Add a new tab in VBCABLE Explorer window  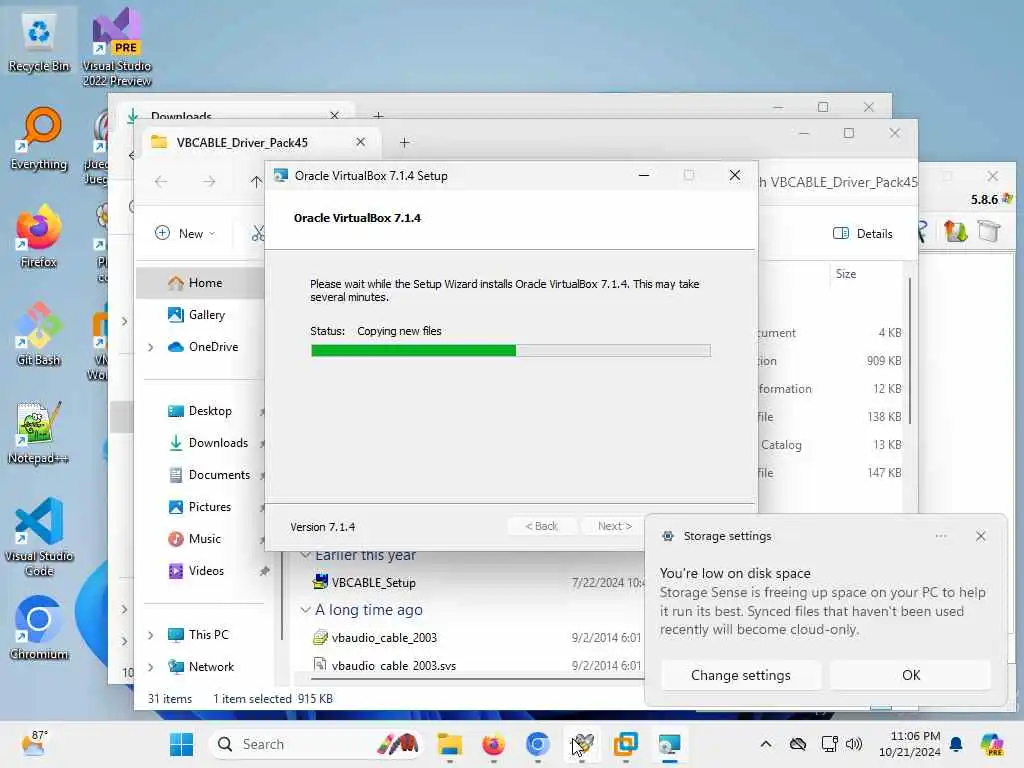pyautogui.click(x=404, y=142)
